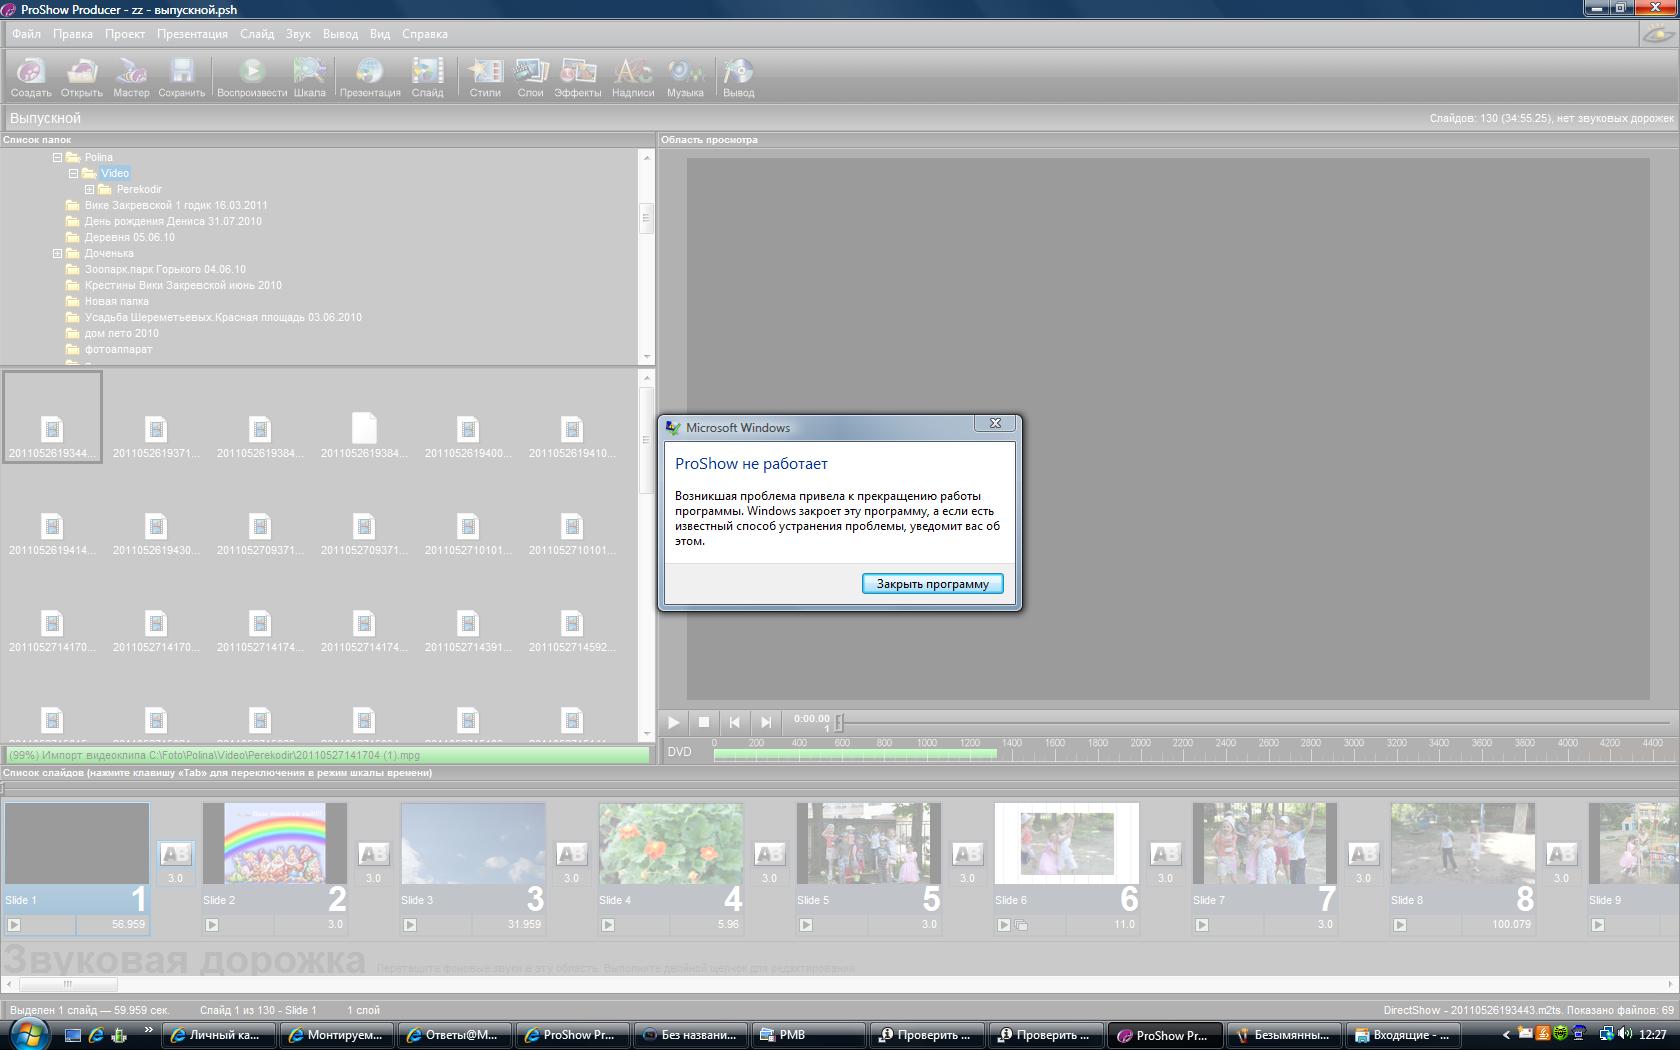Click the preview position slider handle
The width and height of the screenshot is (1680, 1050).
840,722
